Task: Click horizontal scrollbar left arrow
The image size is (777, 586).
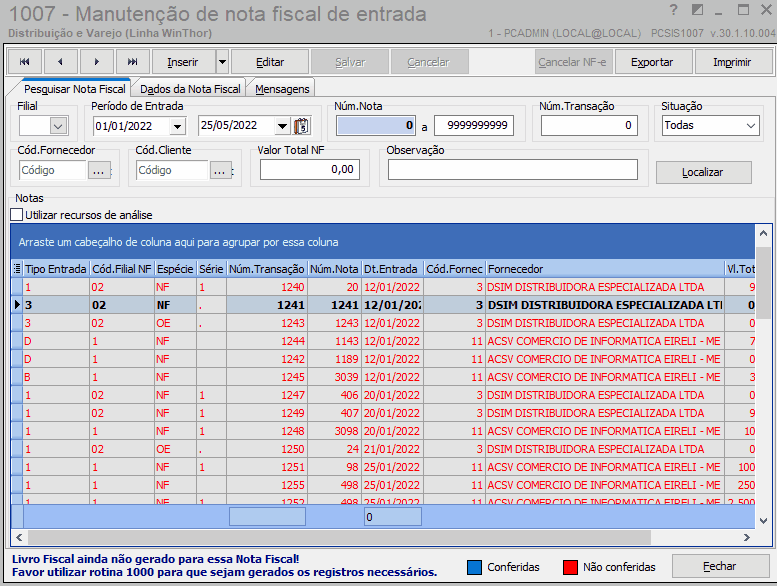Action: tap(19, 537)
